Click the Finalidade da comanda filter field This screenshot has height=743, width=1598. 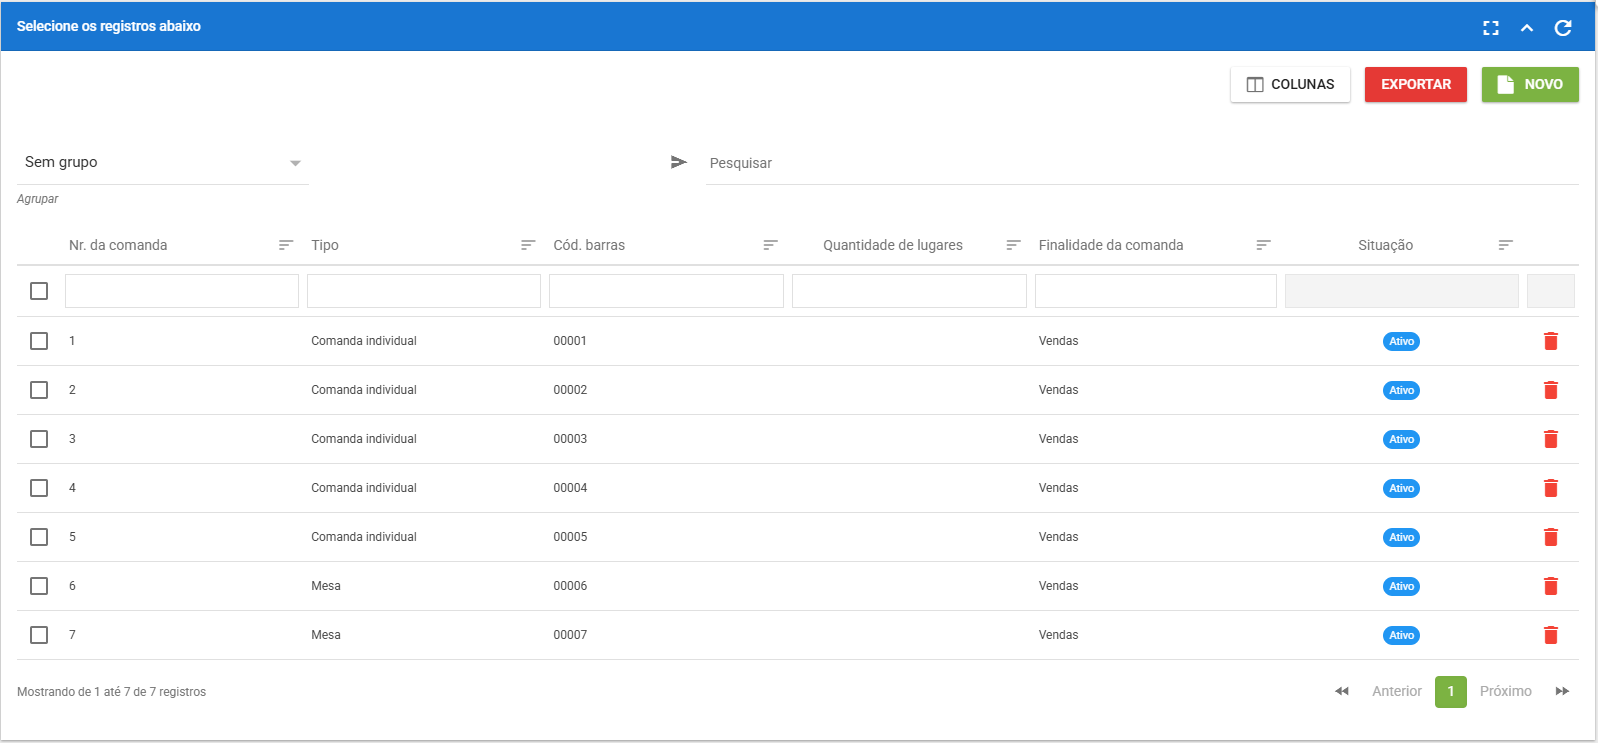click(1156, 291)
